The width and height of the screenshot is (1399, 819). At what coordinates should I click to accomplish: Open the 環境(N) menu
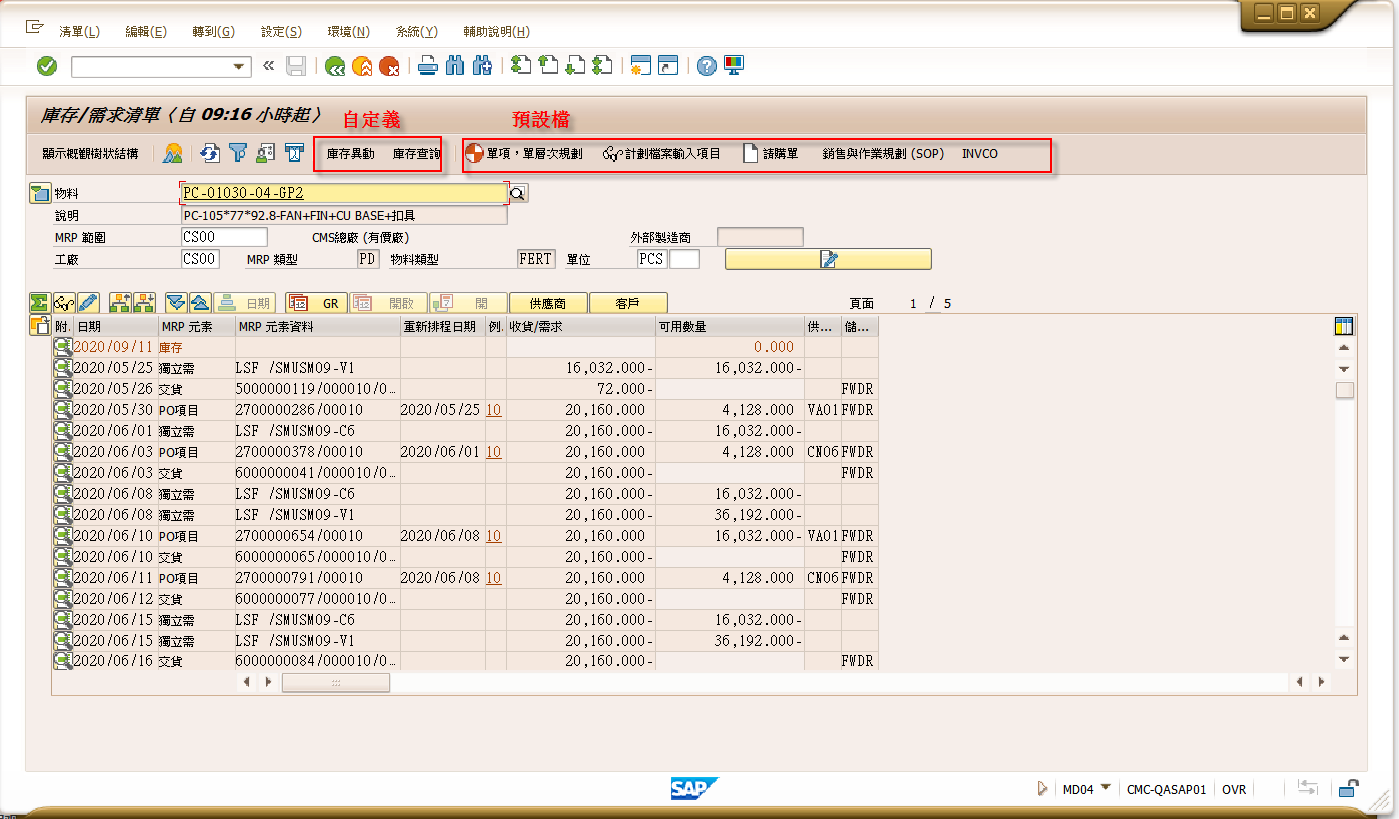point(347,31)
